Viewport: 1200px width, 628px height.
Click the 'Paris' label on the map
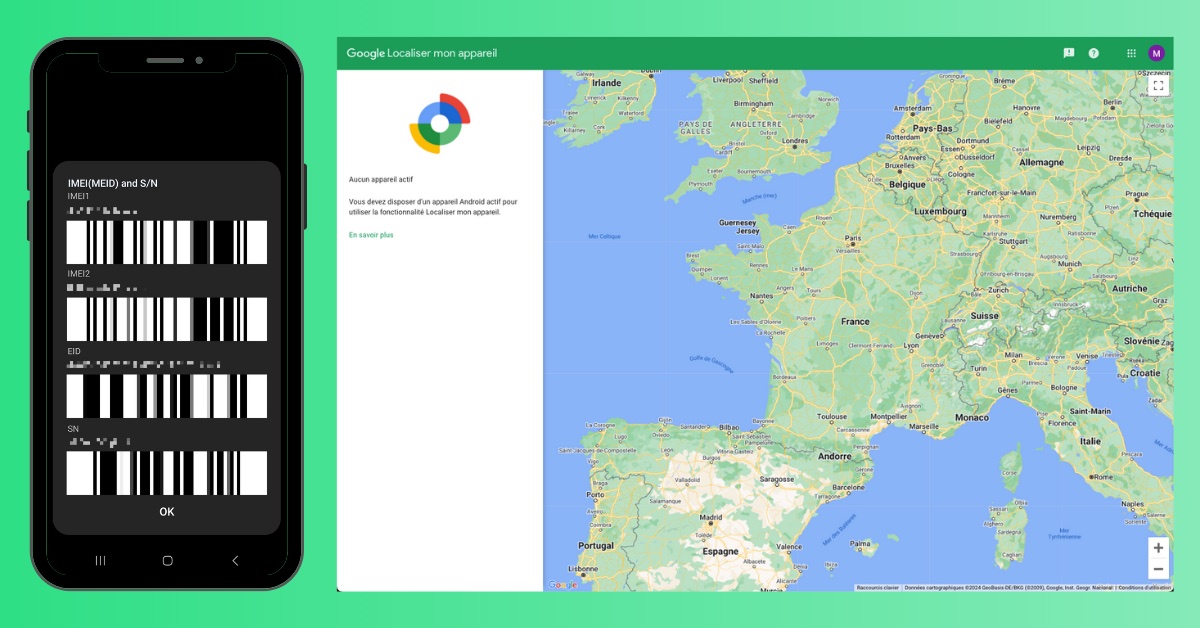point(853,238)
